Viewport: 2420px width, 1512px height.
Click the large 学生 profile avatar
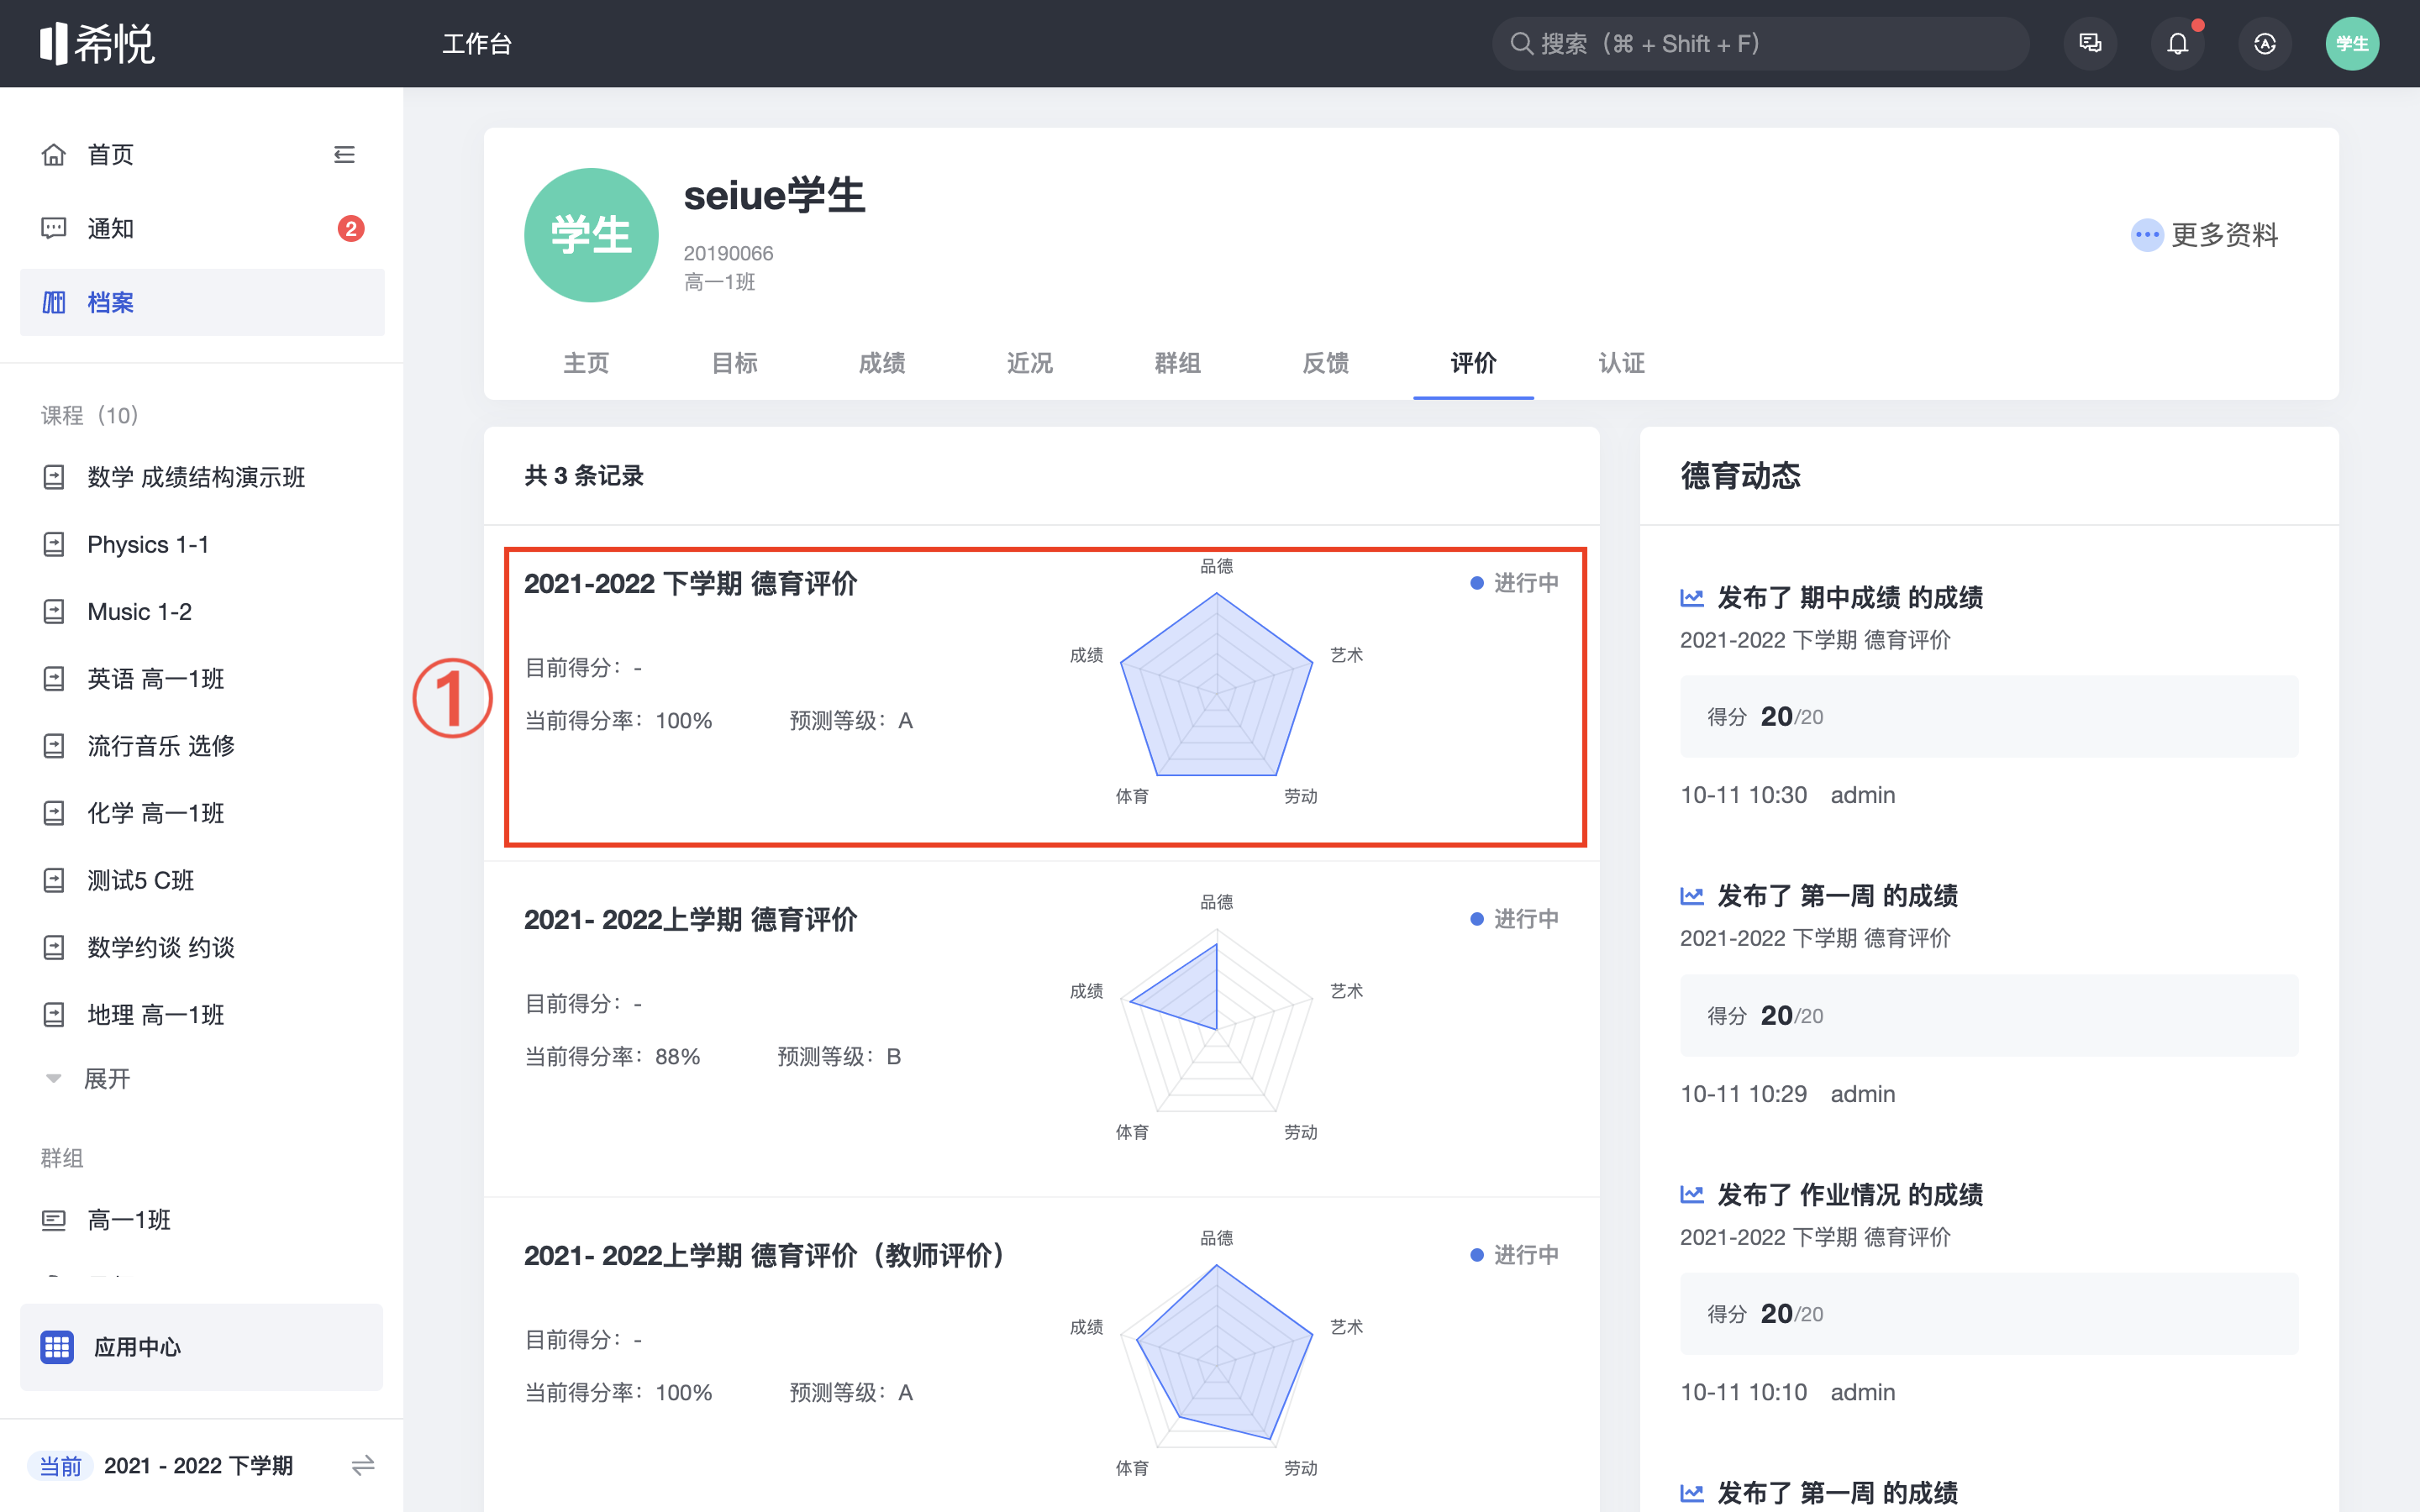[x=591, y=235]
